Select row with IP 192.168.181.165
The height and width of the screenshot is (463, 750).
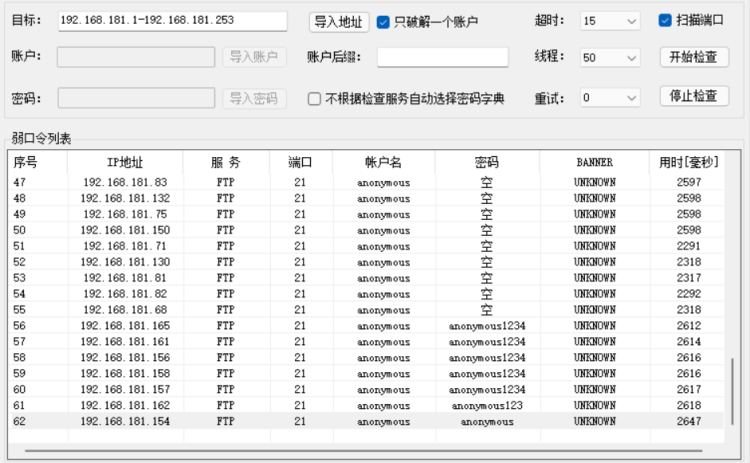366,326
